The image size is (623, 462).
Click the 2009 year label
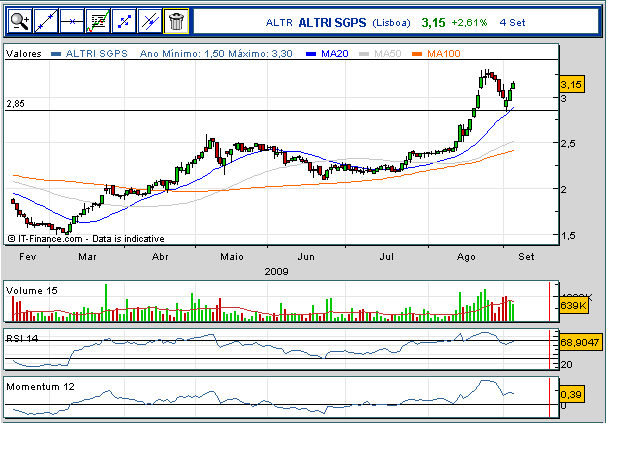[277, 272]
